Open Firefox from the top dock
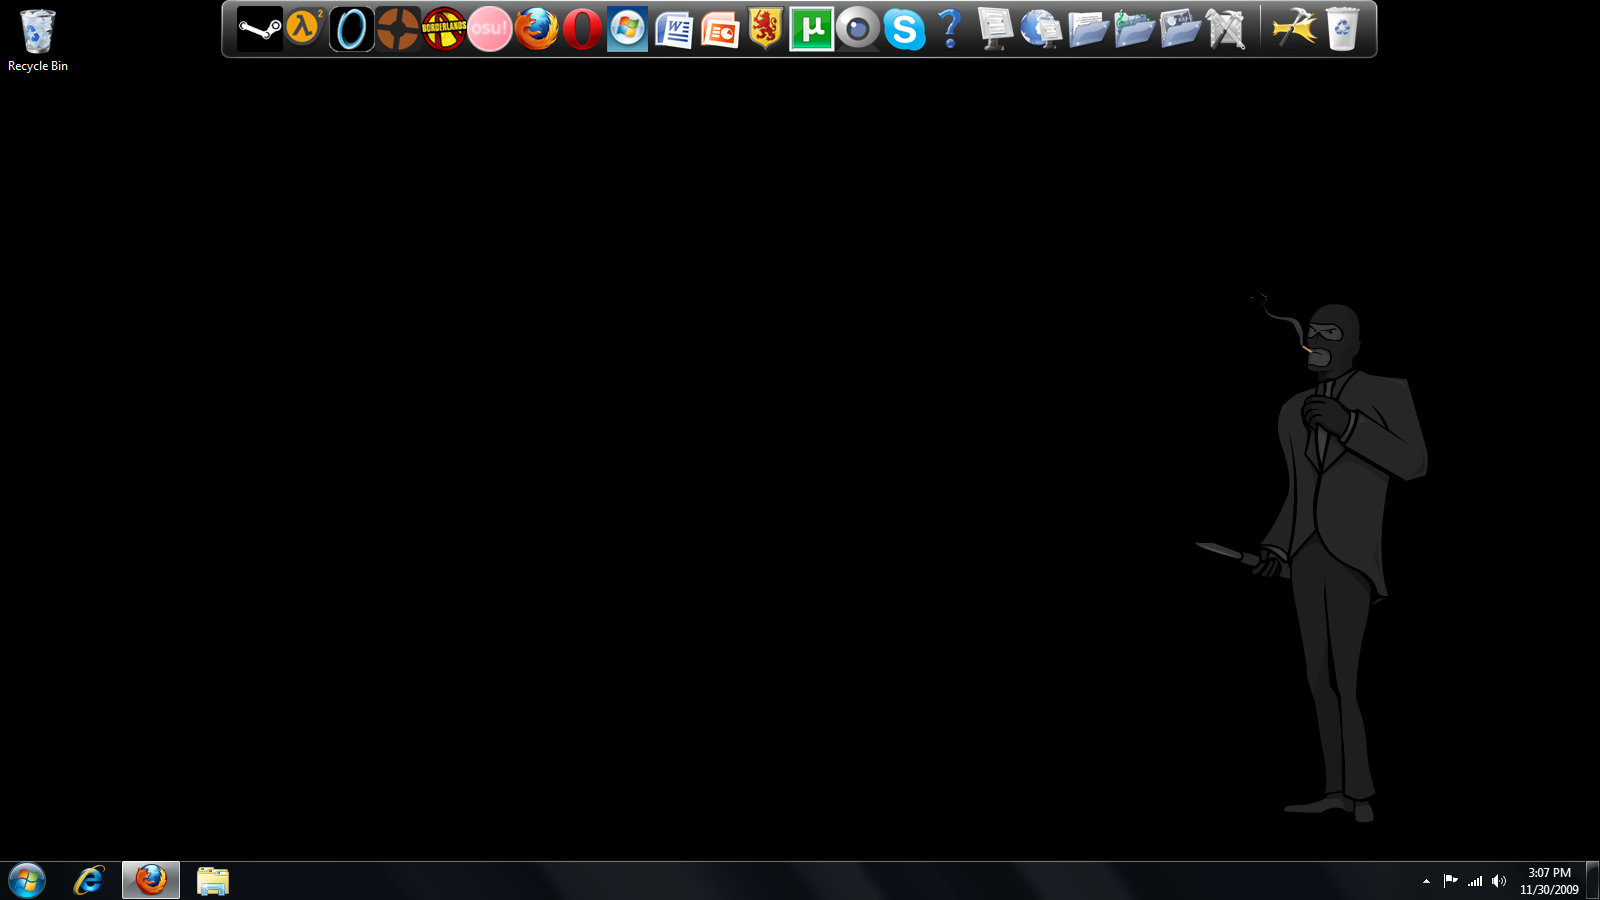Screen dimensions: 1600x900 pyautogui.click(x=536, y=29)
